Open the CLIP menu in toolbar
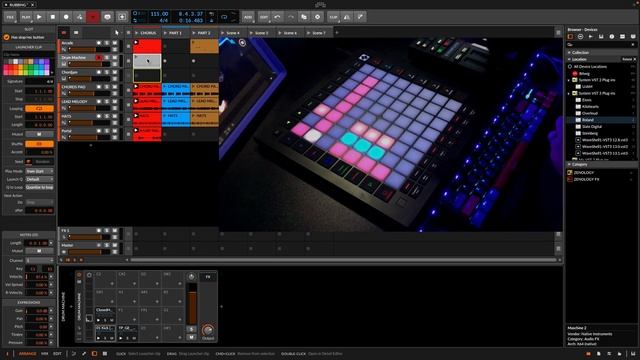The height and width of the screenshot is (360, 640). [x=333, y=17]
